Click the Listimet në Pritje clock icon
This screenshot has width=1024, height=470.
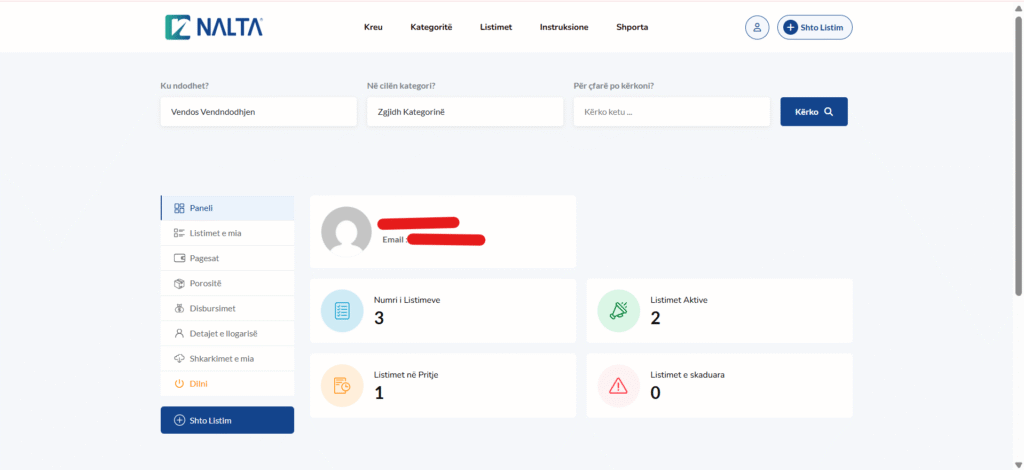tap(342, 385)
